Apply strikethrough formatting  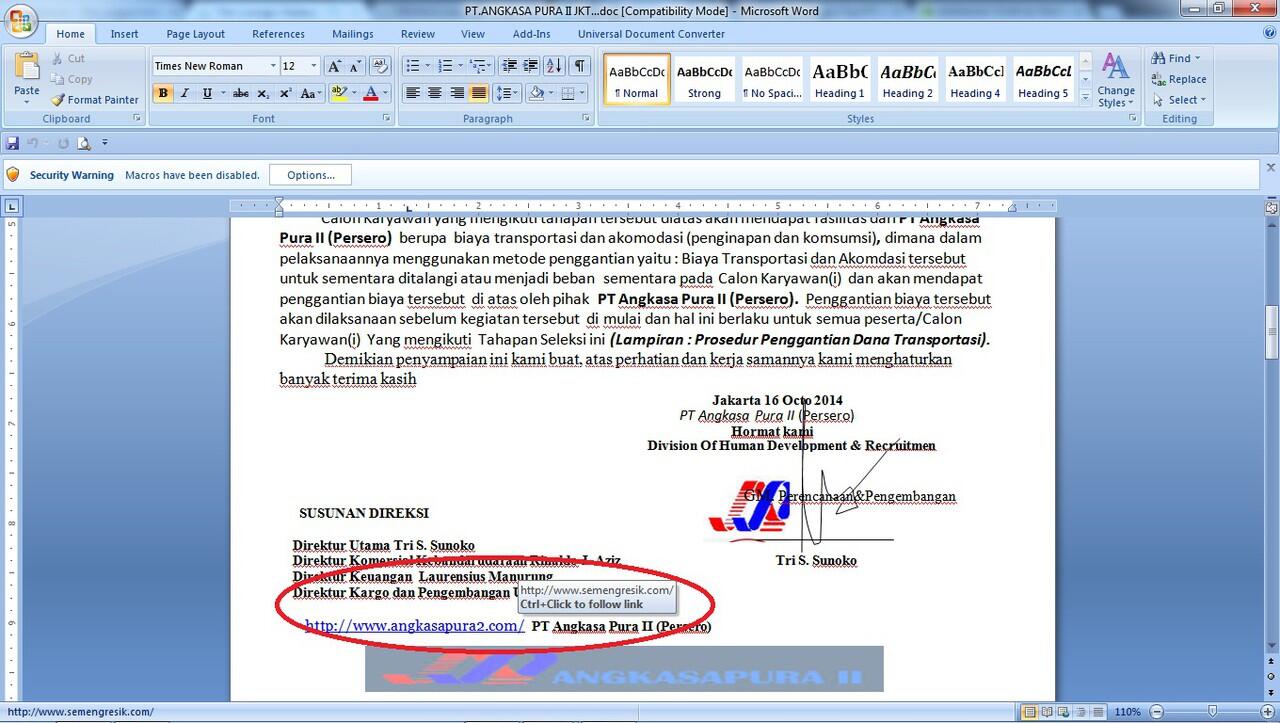(x=240, y=93)
